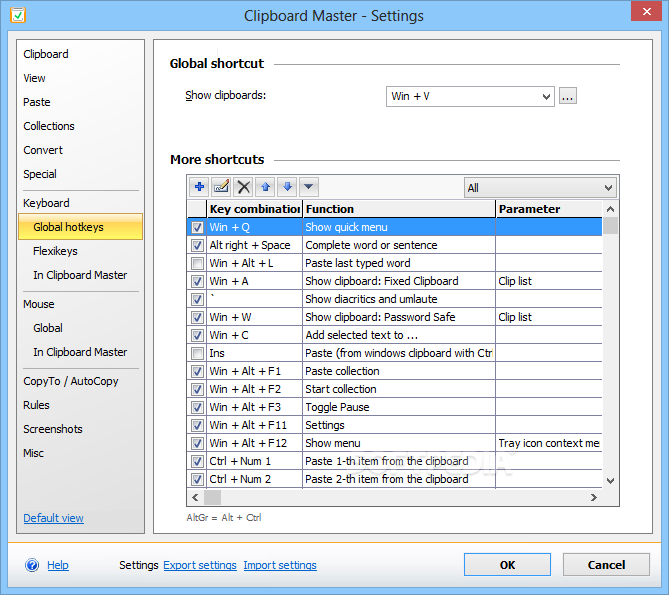669x595 pixels.
Task: Click the Default view link
Action: pyautogui.click(x=53, y=518)
